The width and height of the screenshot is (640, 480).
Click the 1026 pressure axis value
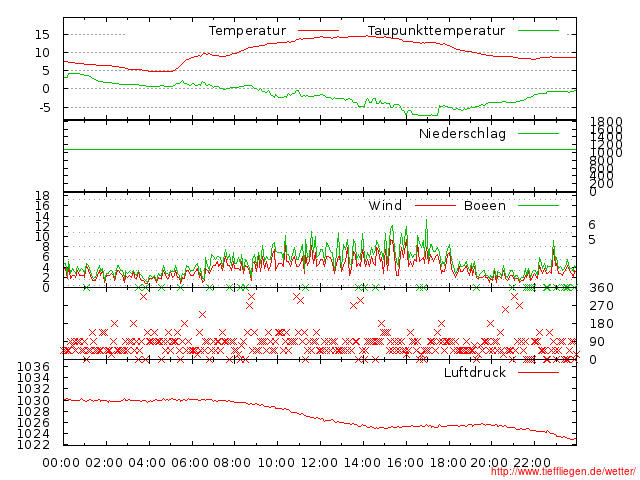(33, 423)
